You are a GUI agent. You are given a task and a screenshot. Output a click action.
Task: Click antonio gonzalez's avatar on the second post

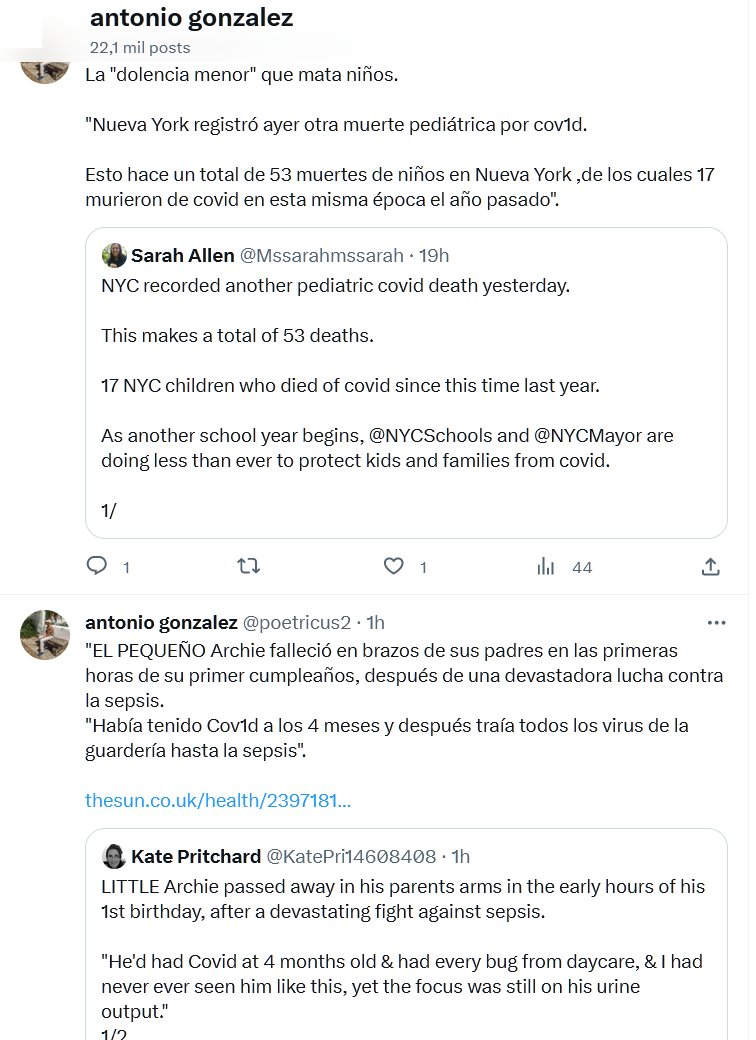pyautogui.click(x=46, y=634)
